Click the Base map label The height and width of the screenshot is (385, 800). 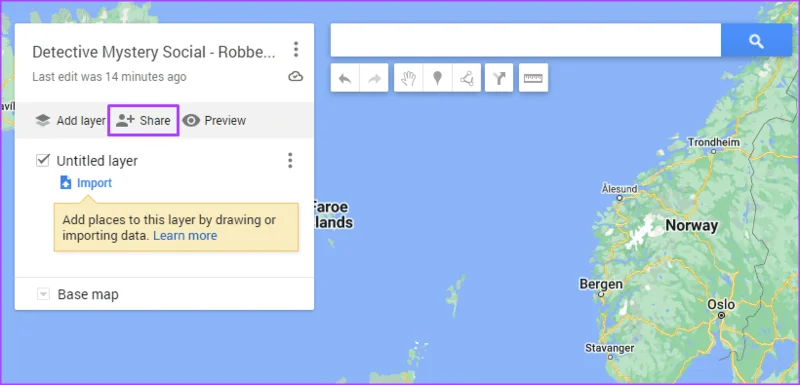coord(88,295)
